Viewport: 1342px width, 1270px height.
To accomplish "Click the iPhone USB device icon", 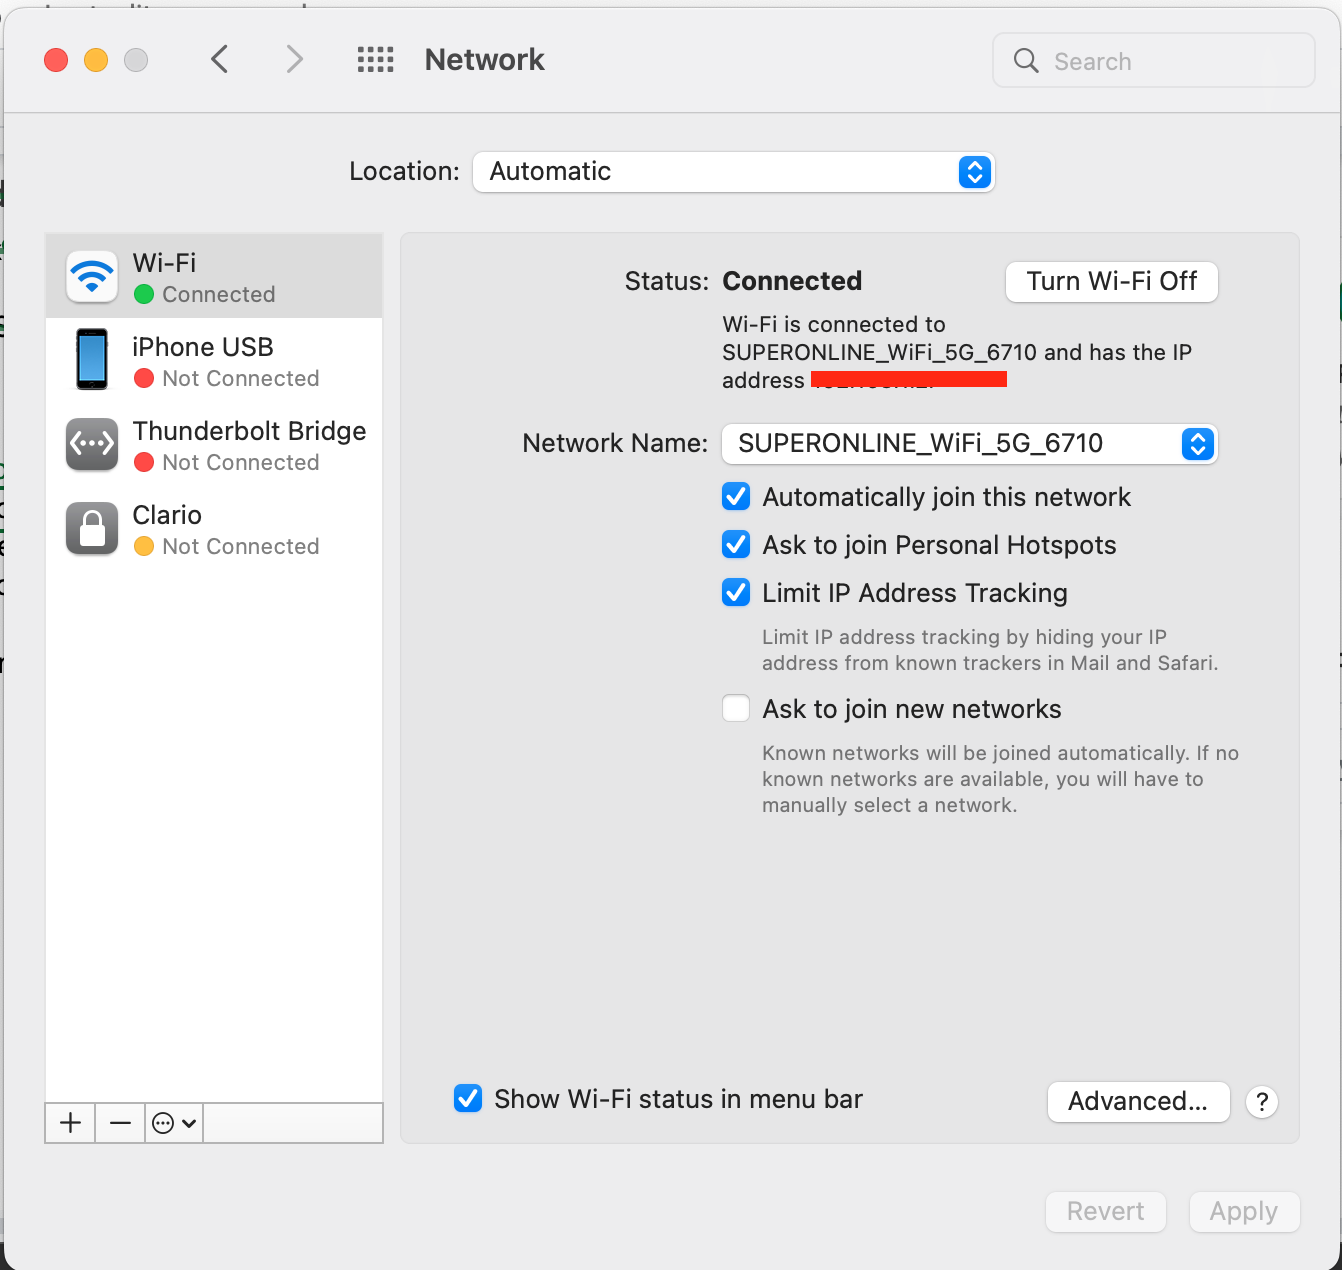I will point(92,360).
